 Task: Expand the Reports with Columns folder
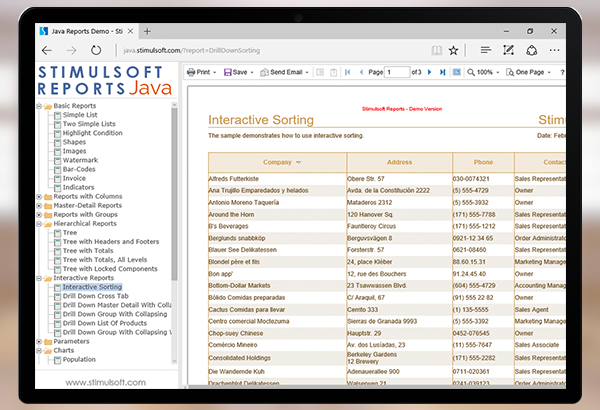(x=39, y=196)
